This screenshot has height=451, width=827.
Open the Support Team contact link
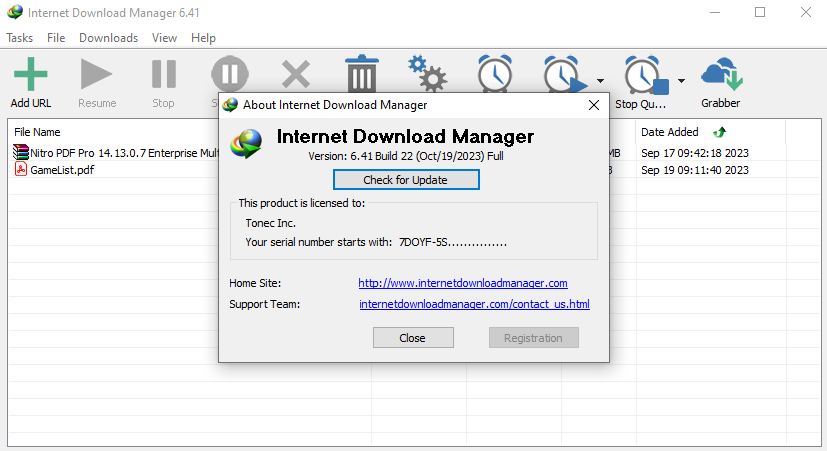point(475,304)
